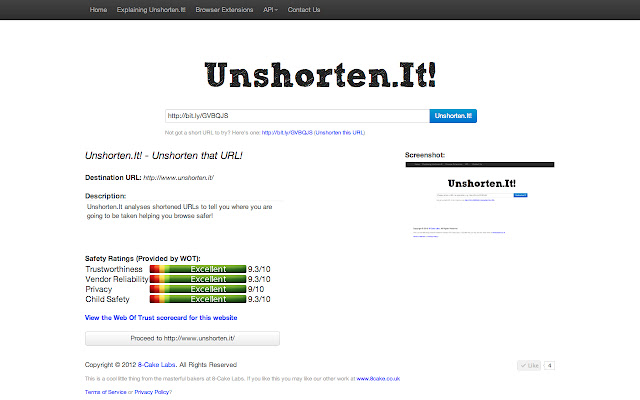Open the Home nav link
Screen dimensions: 640x400
click(98, 10)
